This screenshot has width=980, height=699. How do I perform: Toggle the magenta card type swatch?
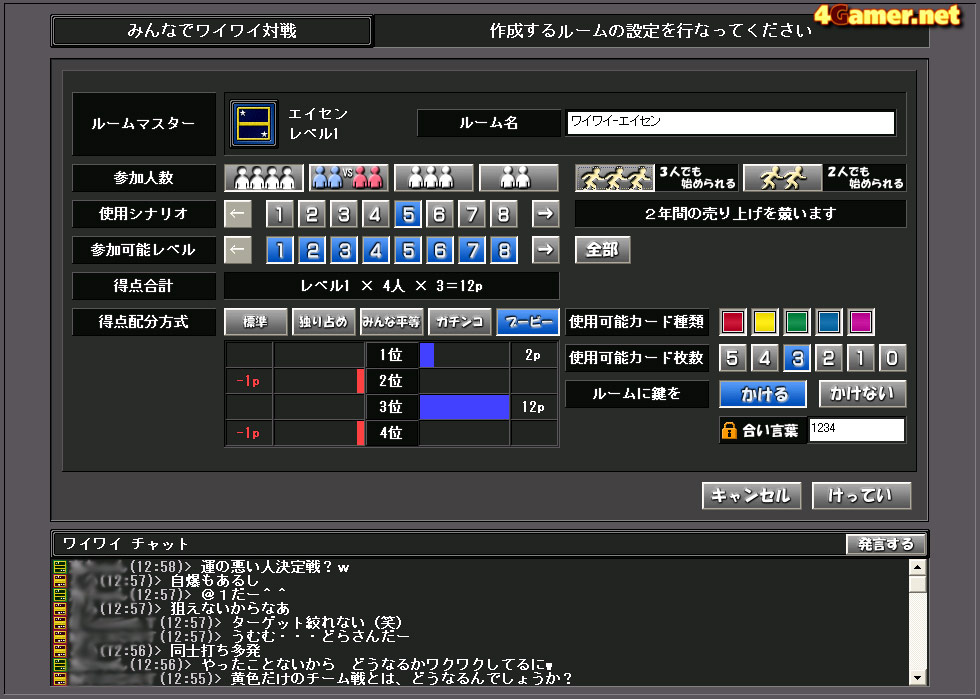[x=861, y=322]
